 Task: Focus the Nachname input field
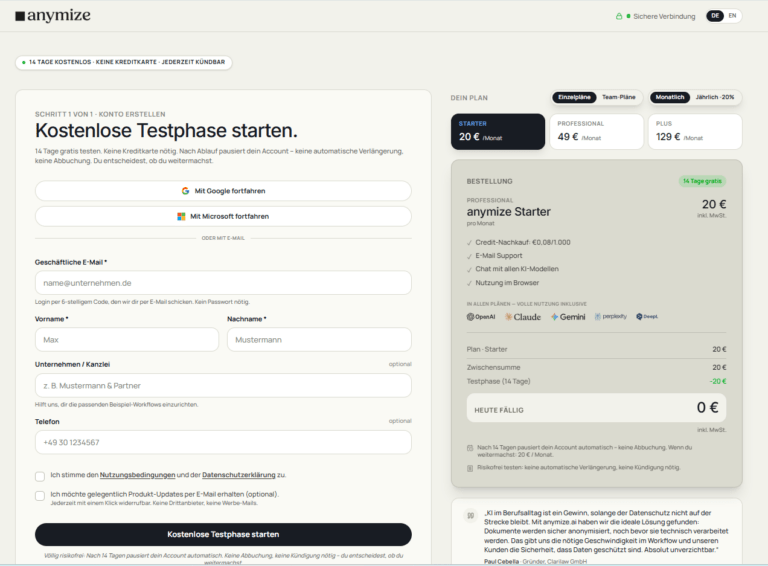(319, 340)
